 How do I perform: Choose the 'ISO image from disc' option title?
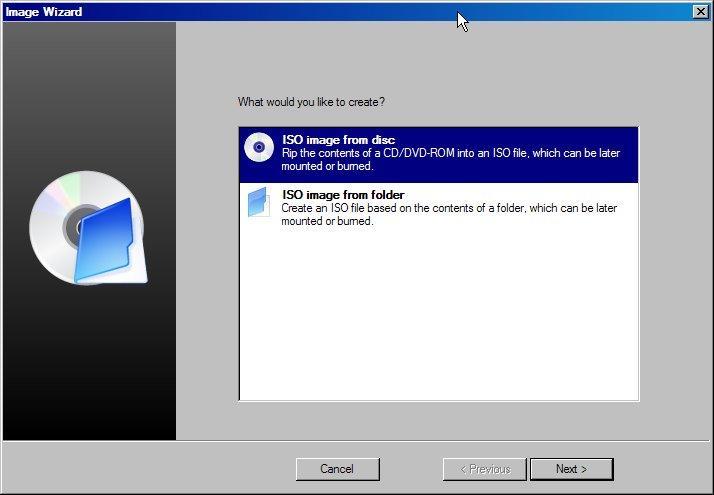(x=338, y=140)
